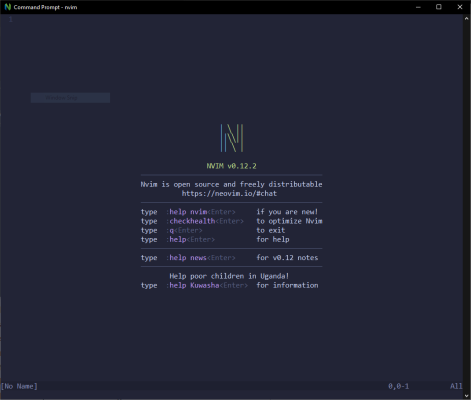This screenshot has height=400, width=471.
Task: Click the ':q<Enter>' command text
Action: point(184,230)
